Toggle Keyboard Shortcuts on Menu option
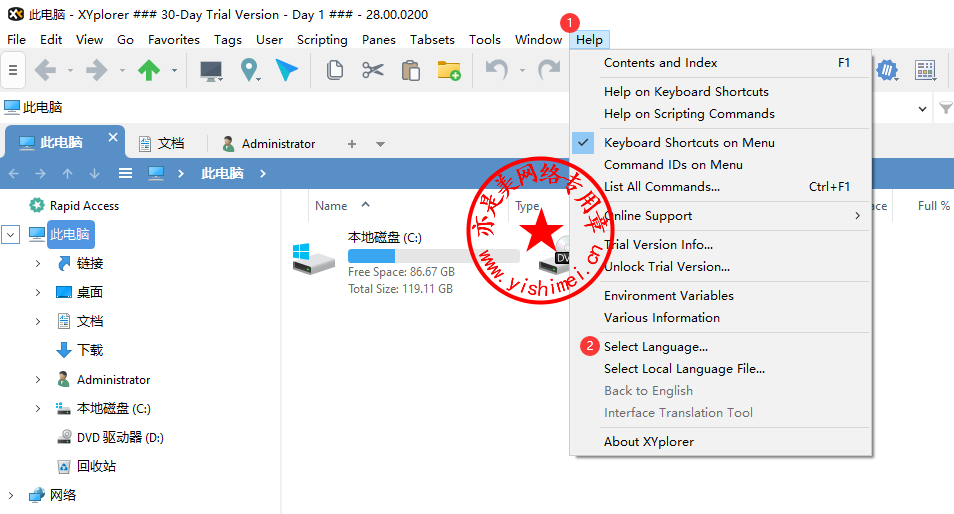 point(688,143)
